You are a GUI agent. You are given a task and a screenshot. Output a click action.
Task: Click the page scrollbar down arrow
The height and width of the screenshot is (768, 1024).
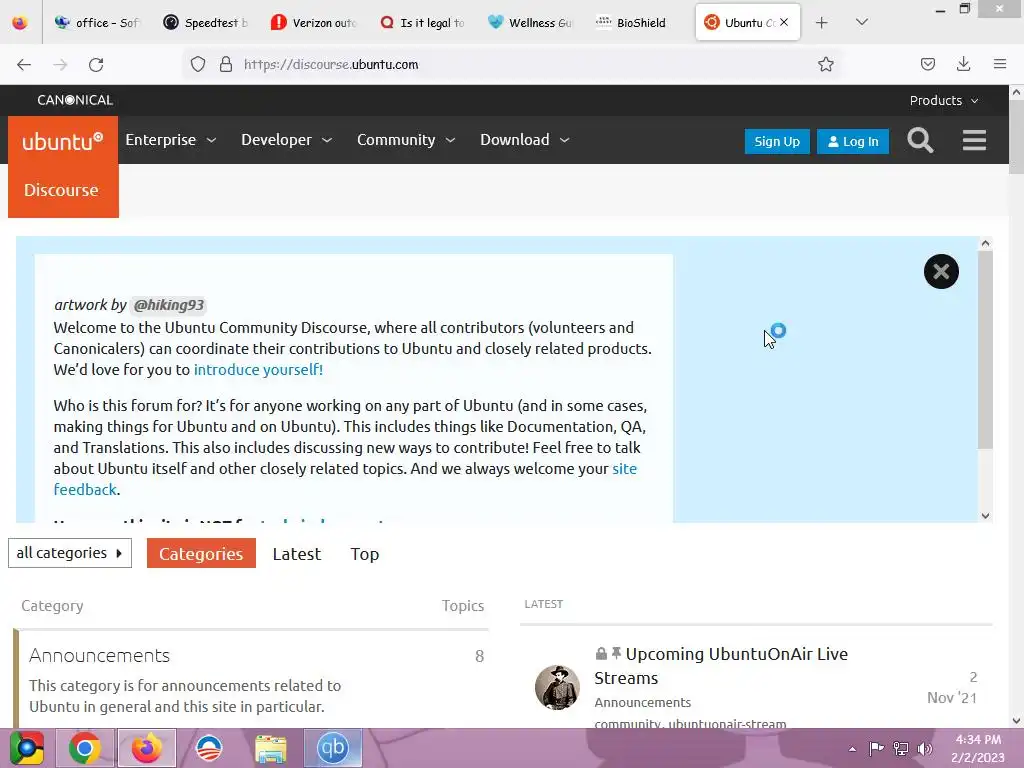click(x=1016, y=720)
